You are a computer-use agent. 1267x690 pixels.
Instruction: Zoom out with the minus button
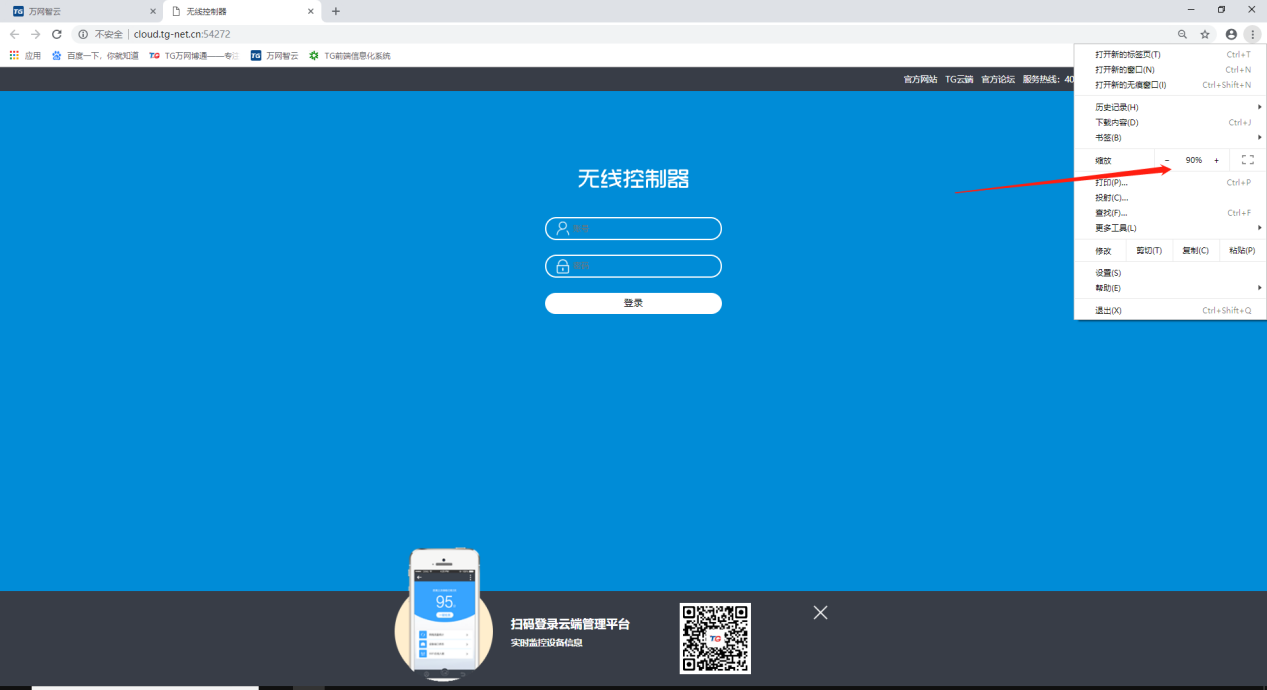point(1167,160)
